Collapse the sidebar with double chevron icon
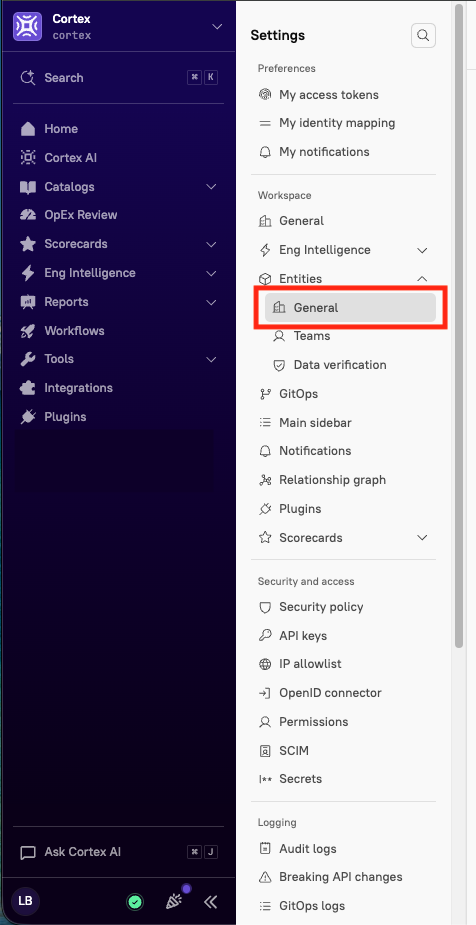 click(x=211, y=901)
